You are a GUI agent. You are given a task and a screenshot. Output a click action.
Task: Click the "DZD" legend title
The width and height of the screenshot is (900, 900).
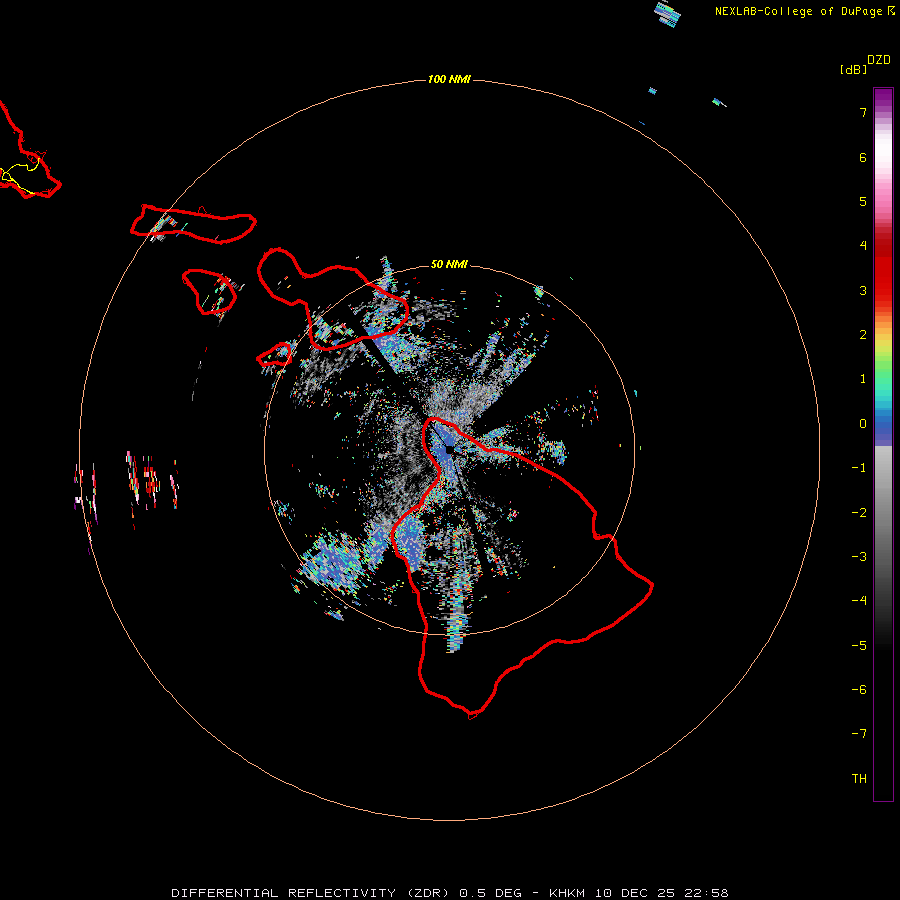[x=879, y=60]
